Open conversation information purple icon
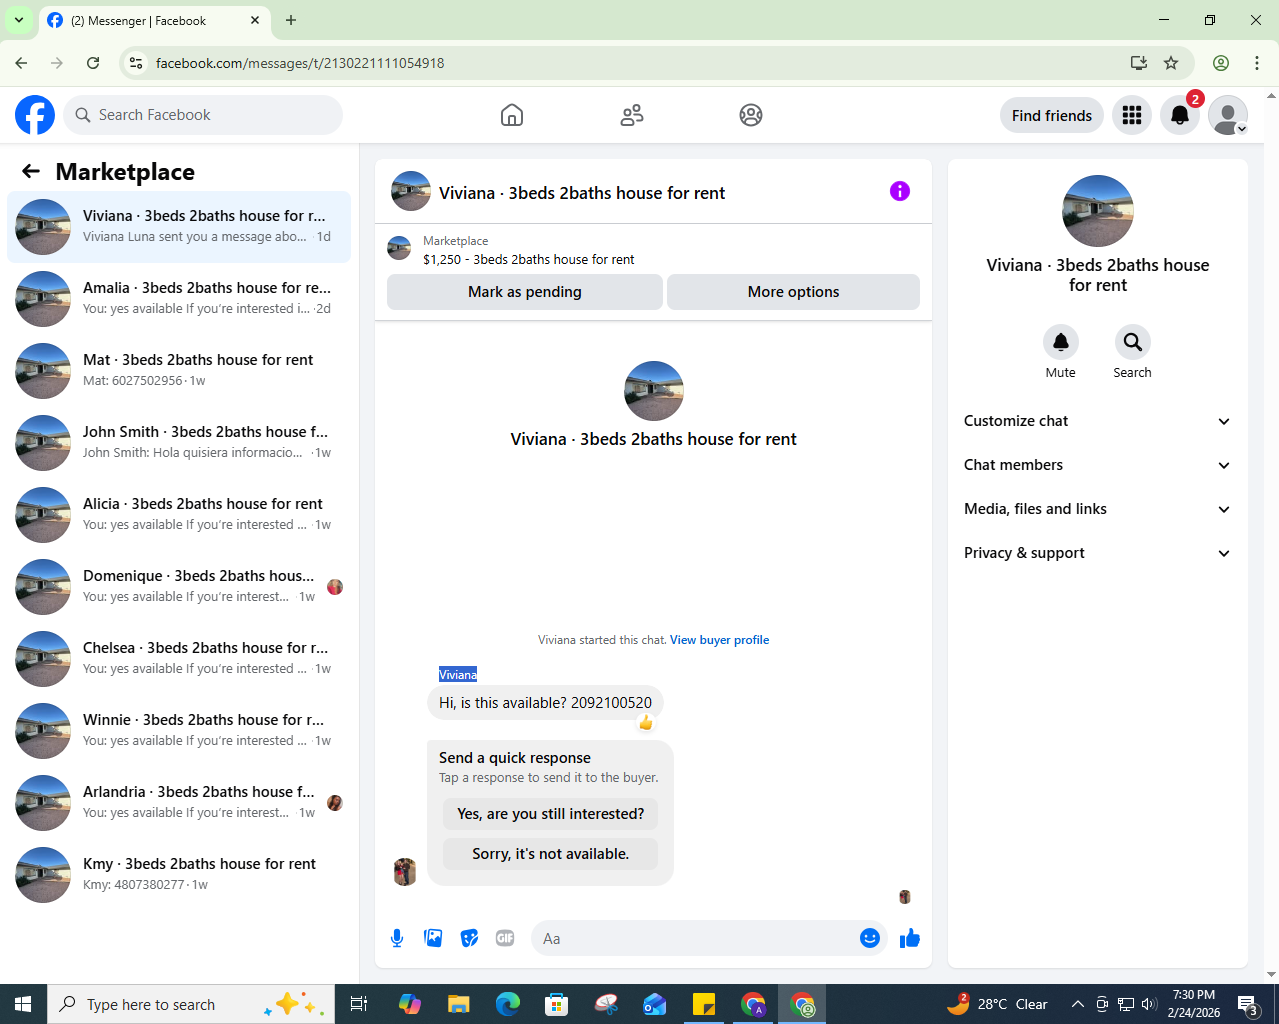Screen dimensions: 1279x1024 point(900,191)
